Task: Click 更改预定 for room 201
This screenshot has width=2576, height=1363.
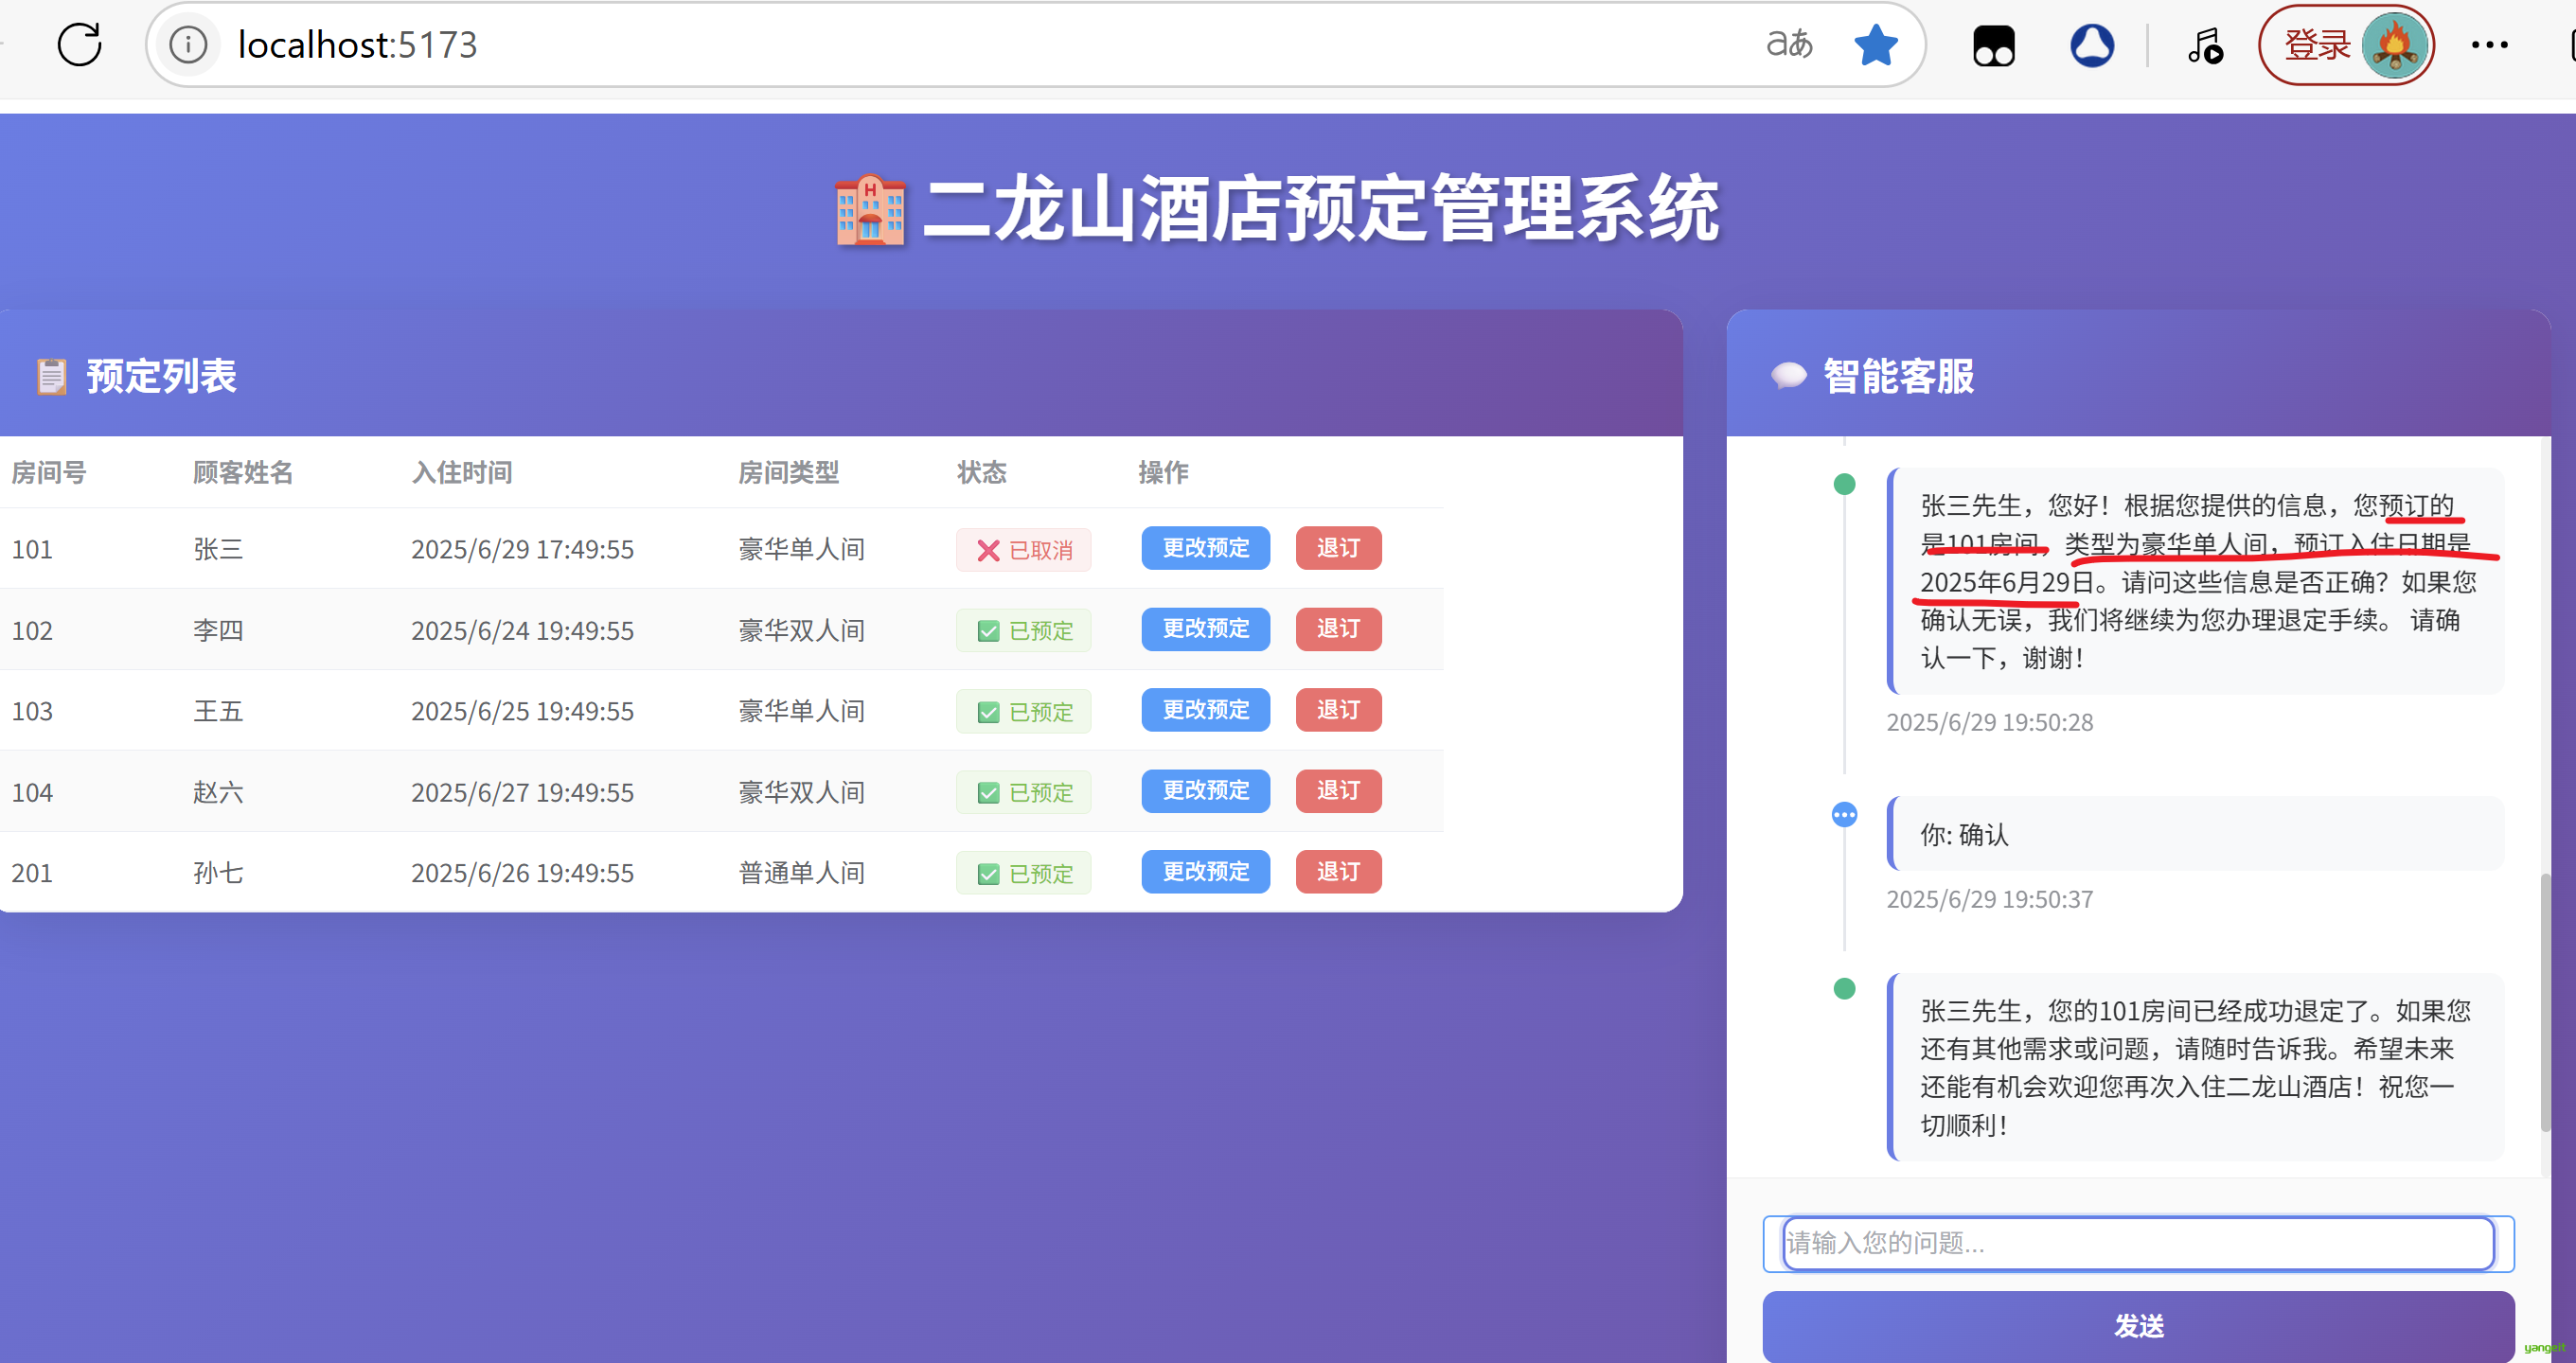Action: pyautogui.click(x=1205, y=872)
